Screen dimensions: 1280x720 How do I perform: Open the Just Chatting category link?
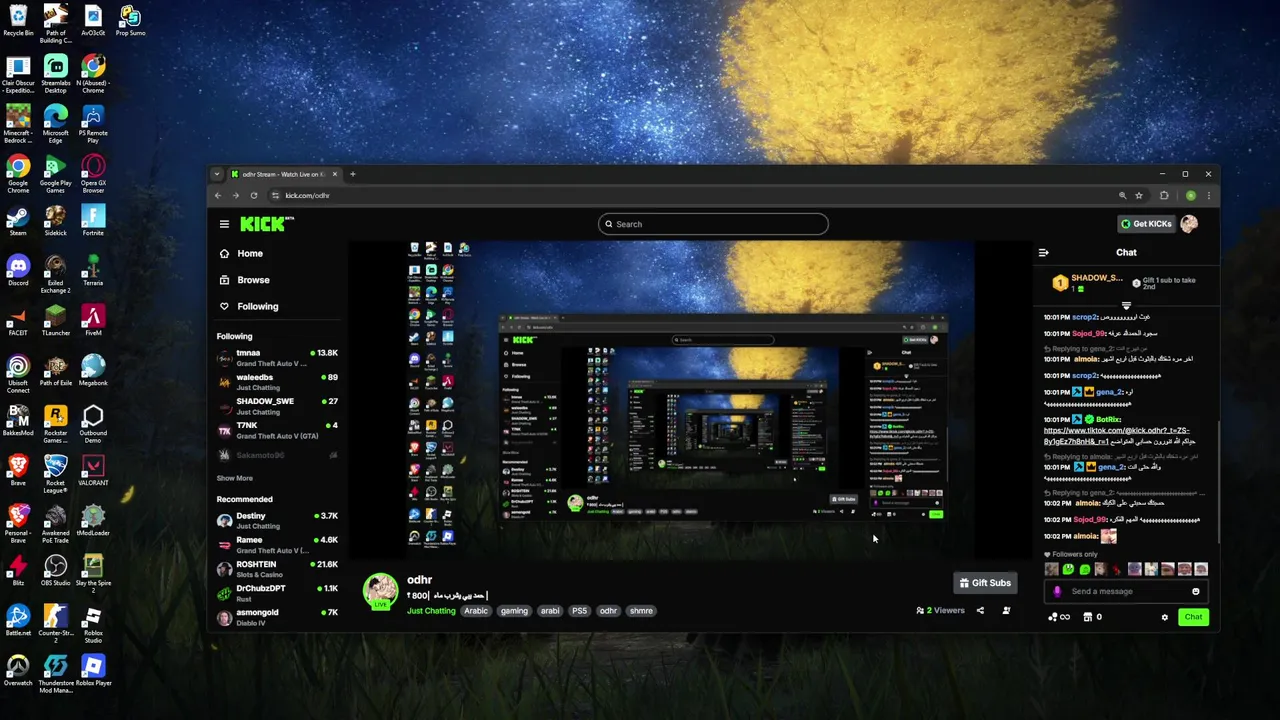pyautogui.click(x=431, y=611)
